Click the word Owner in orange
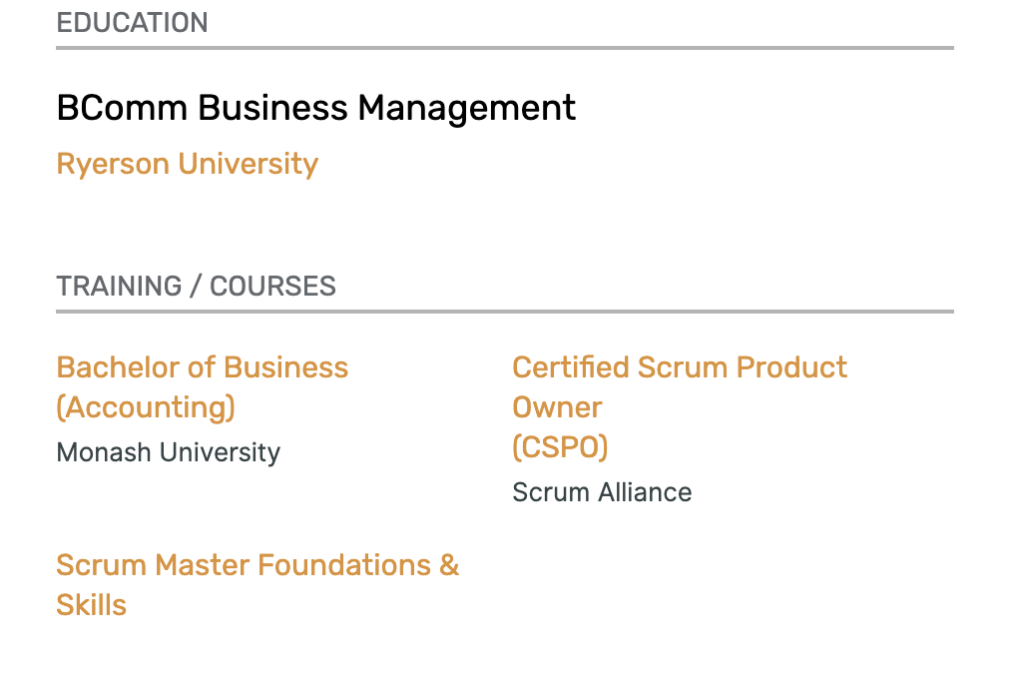 point(557,407)
